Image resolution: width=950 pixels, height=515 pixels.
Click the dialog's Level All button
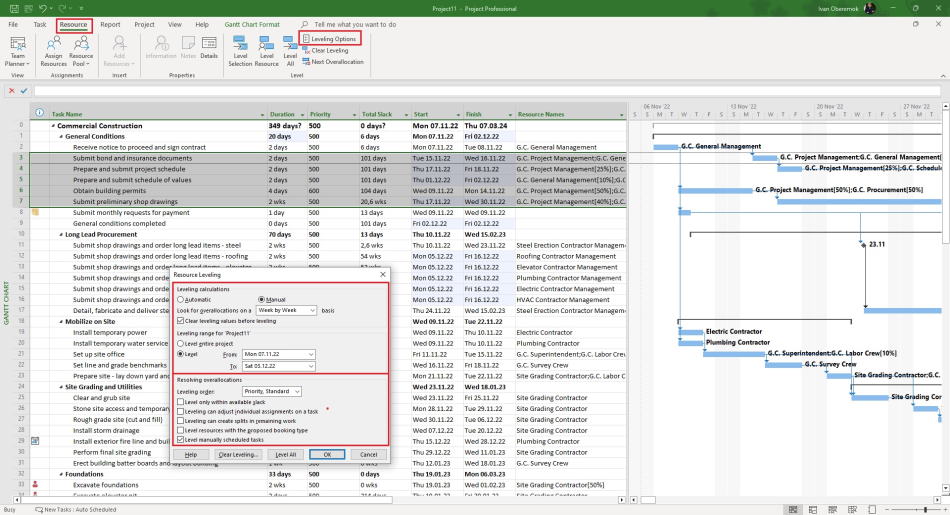[286, 454]
